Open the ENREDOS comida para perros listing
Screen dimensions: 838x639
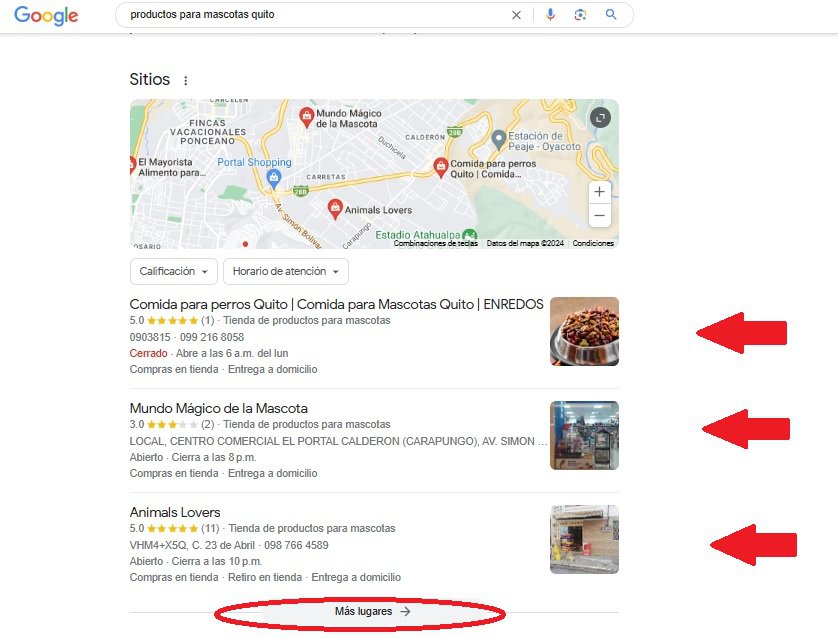tap(336, 305)
